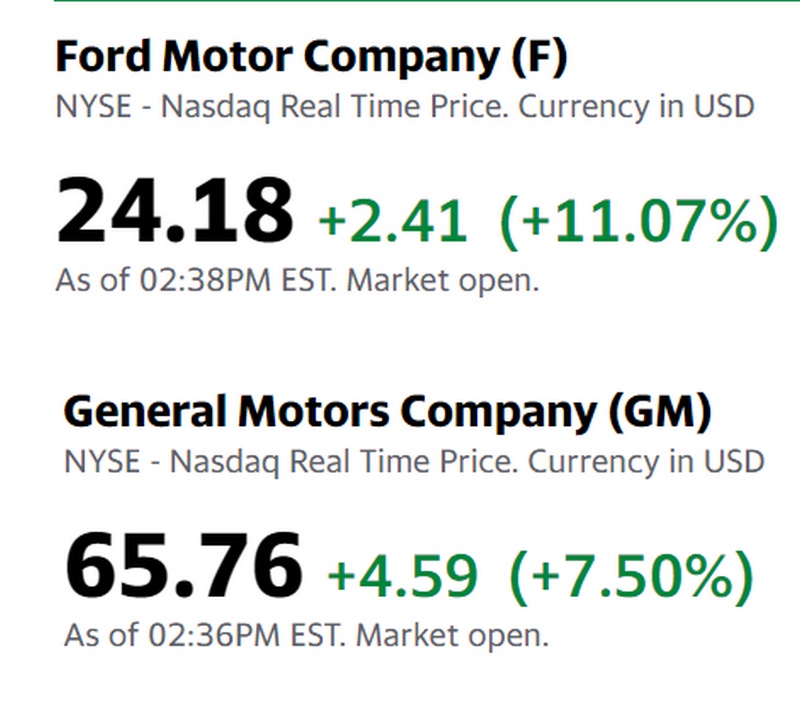Click GM's 65.76 share price
Viewport: 800px width, 724px height.
(183, 566)
